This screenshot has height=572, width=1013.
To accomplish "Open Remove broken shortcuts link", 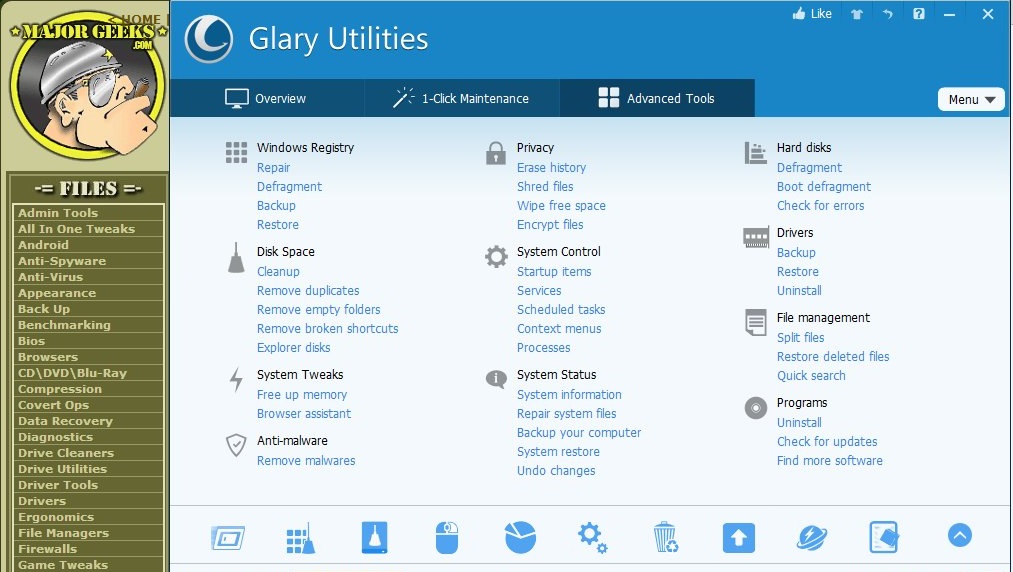I will coord(328,328).
